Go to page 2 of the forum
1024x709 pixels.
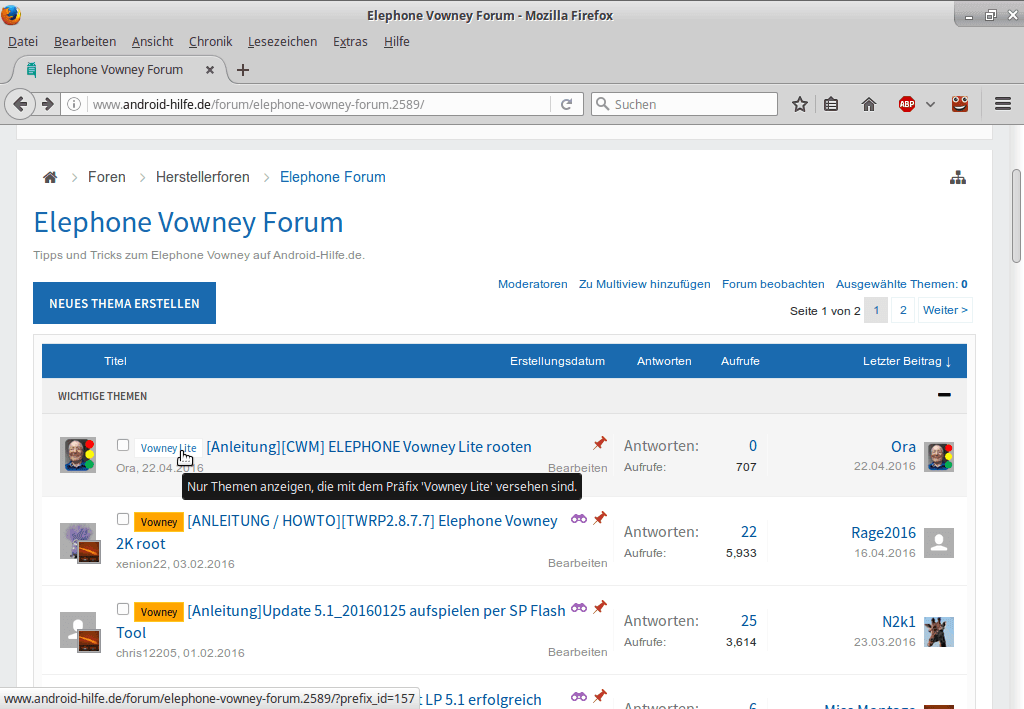(x=903, y=310)
